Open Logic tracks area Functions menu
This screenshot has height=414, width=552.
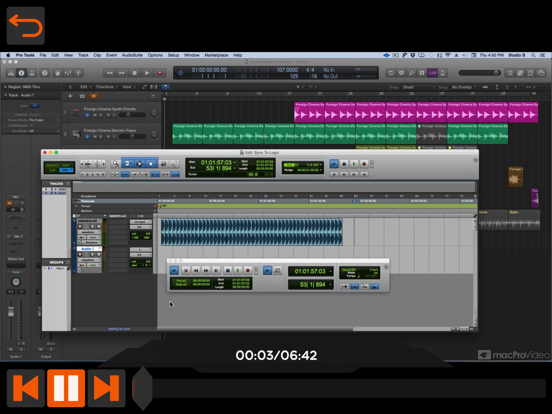pyautogui.click(x=106, y=87)
